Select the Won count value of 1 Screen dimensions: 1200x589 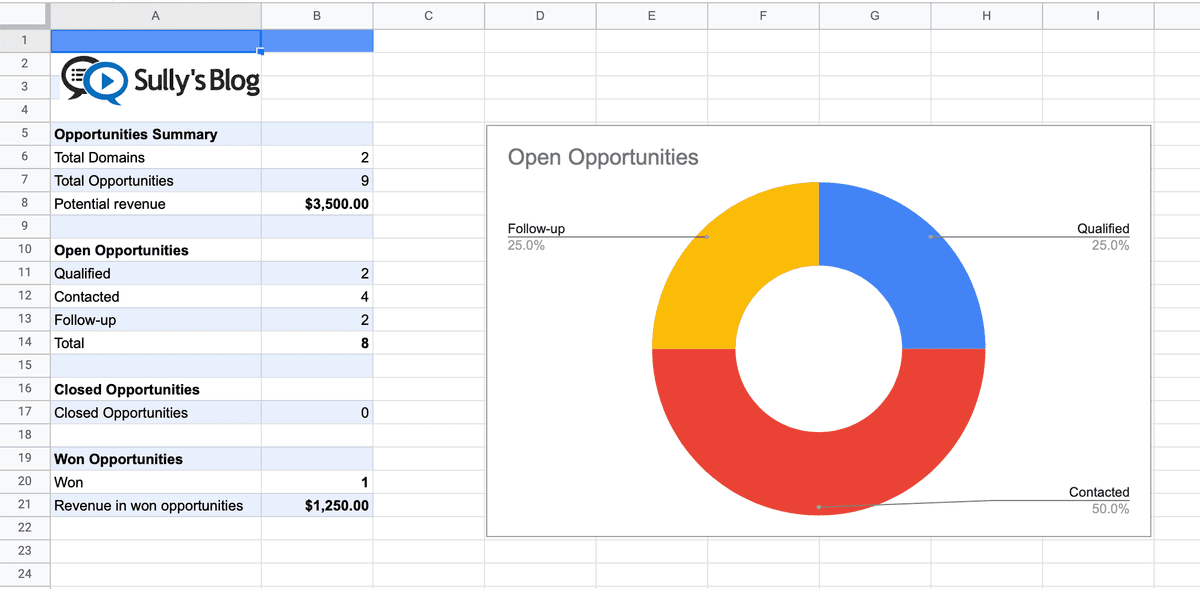(316, 482)
